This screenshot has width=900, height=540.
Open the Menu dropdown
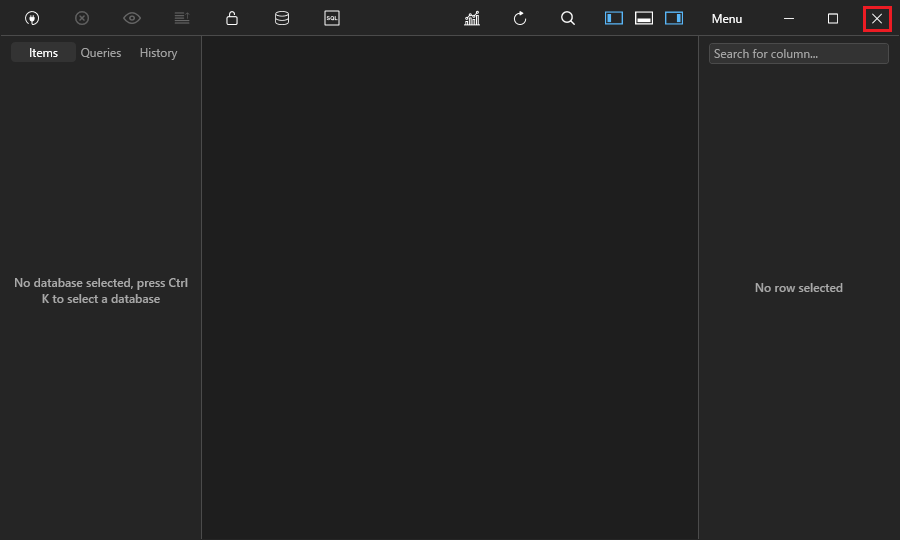tap(727, 19)
